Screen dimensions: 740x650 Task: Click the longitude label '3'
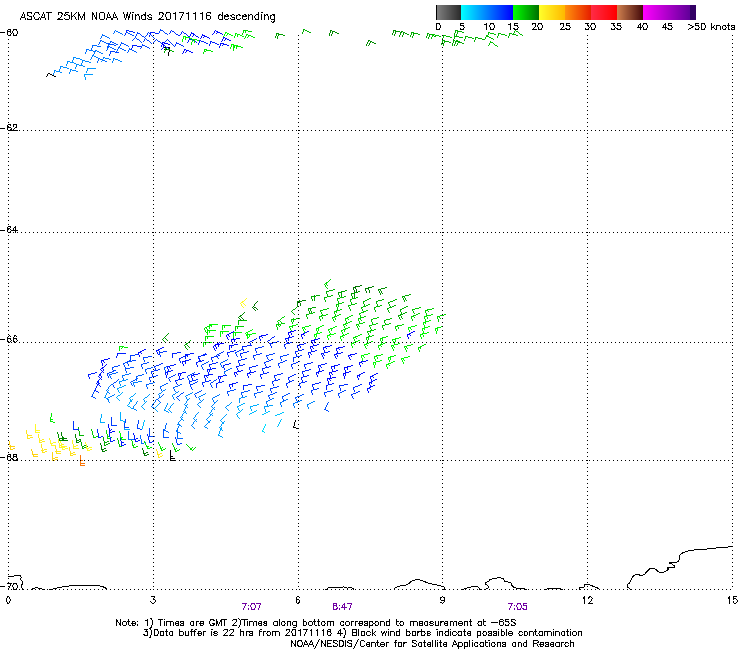click(x=153, y=600)
